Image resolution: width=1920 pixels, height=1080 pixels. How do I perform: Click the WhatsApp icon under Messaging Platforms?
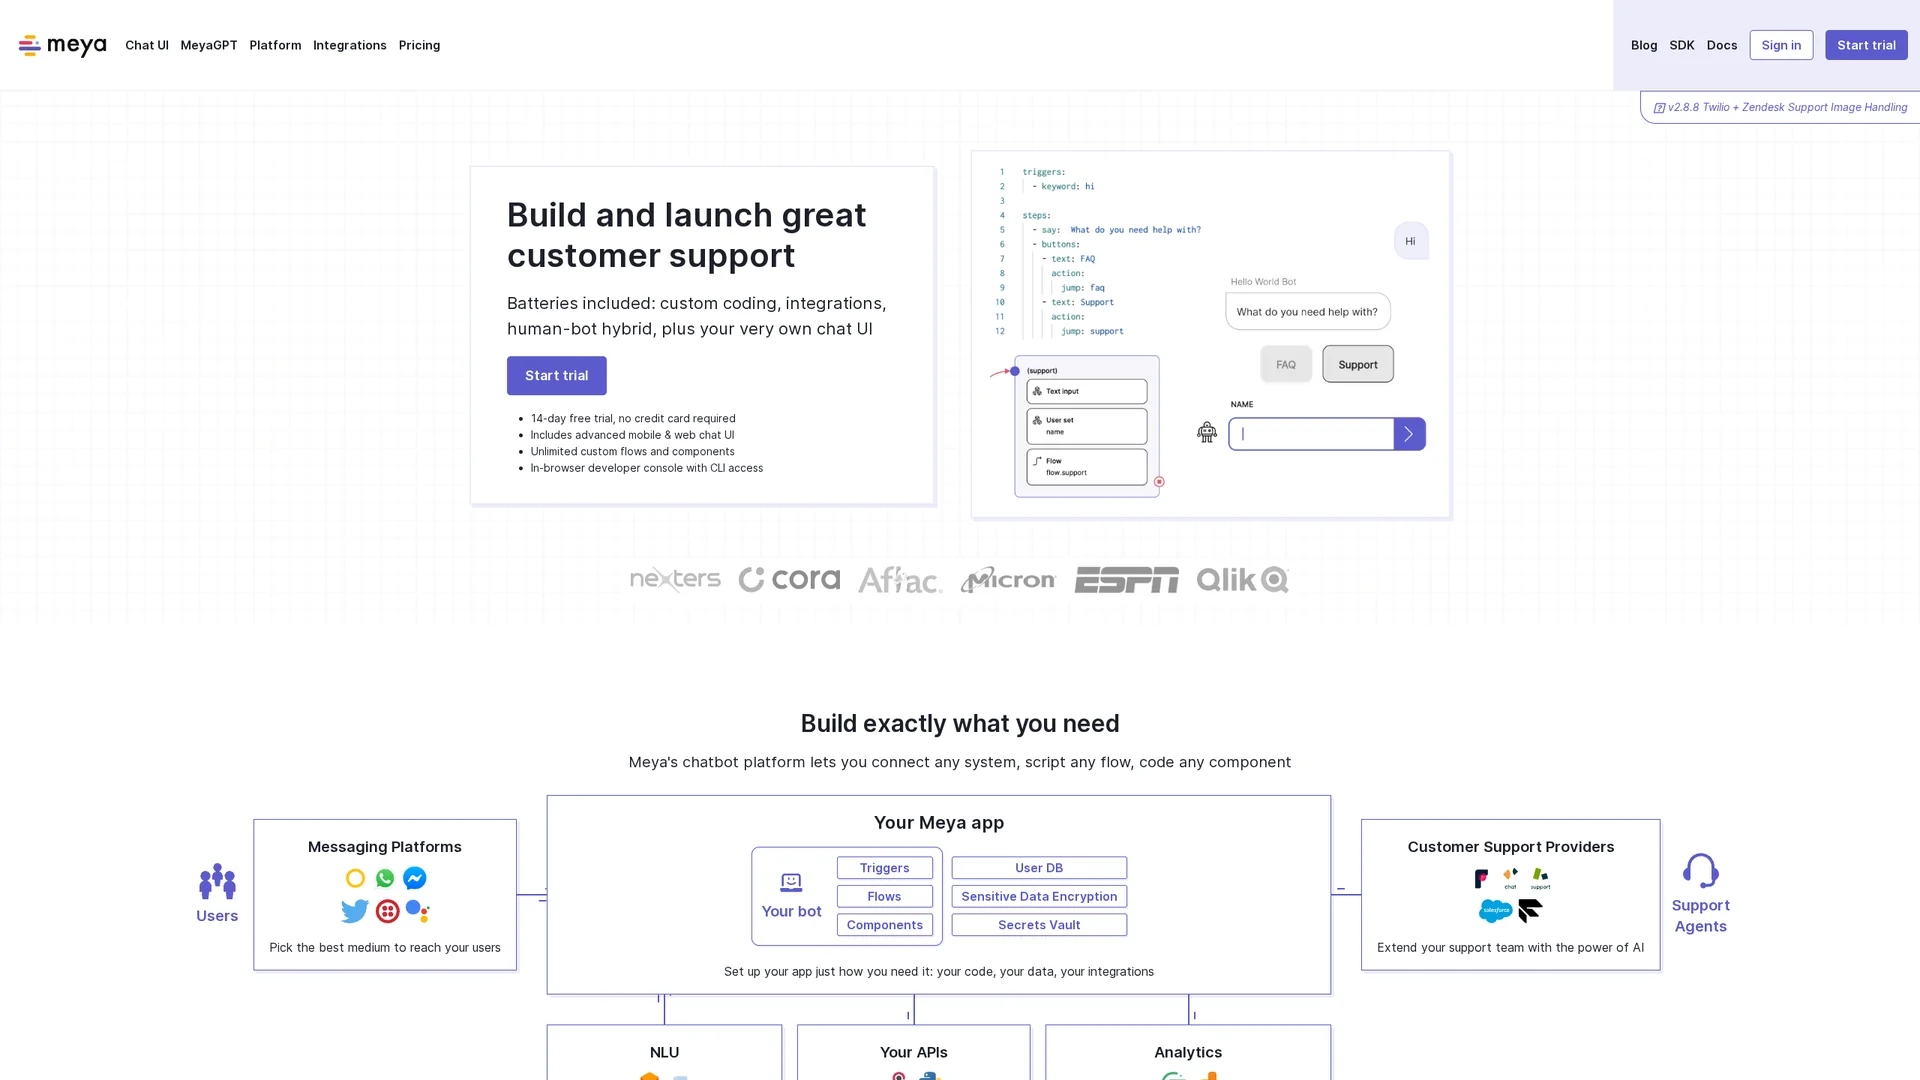tap(385, 878)
